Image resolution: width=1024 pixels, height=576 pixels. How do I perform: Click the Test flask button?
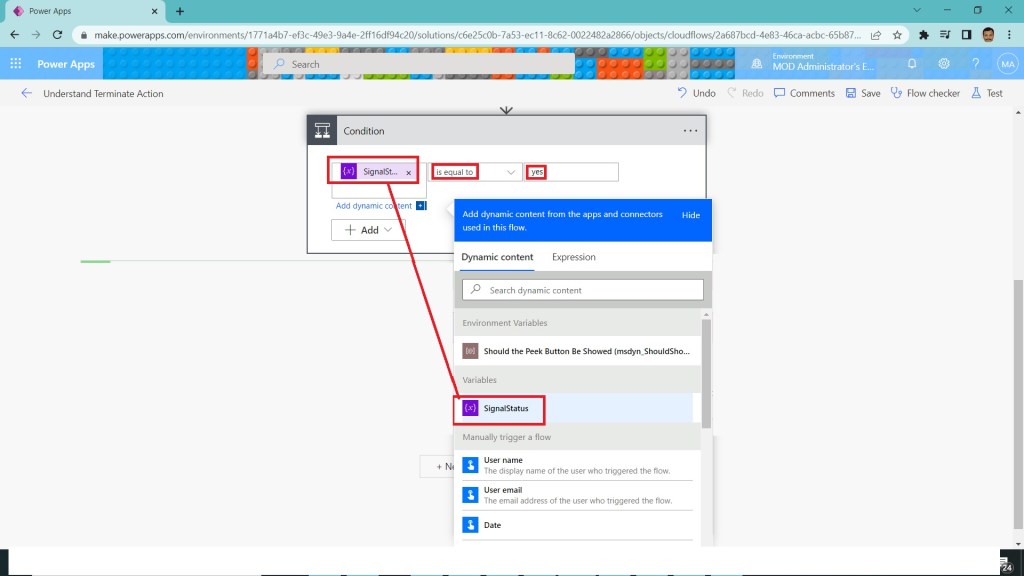click(x=986, y=93)
